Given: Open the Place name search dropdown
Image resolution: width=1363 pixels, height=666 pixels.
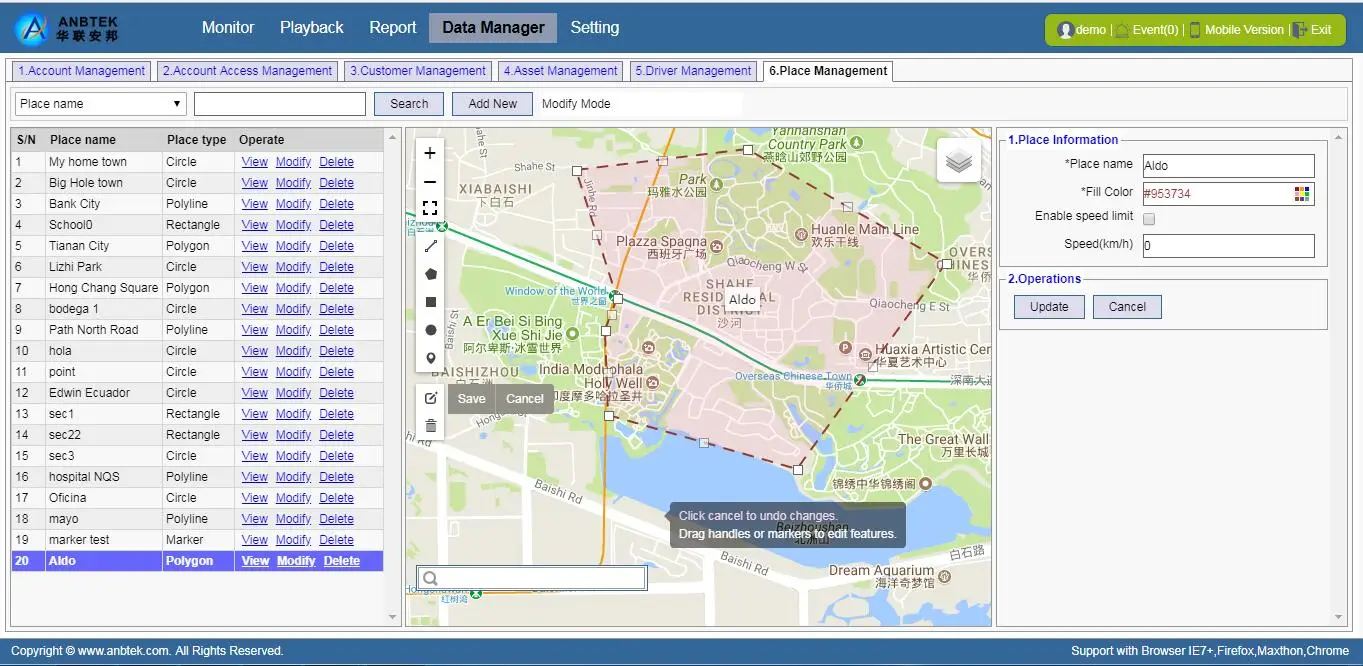Looking at the screenshot, I should tap(101, 104).
